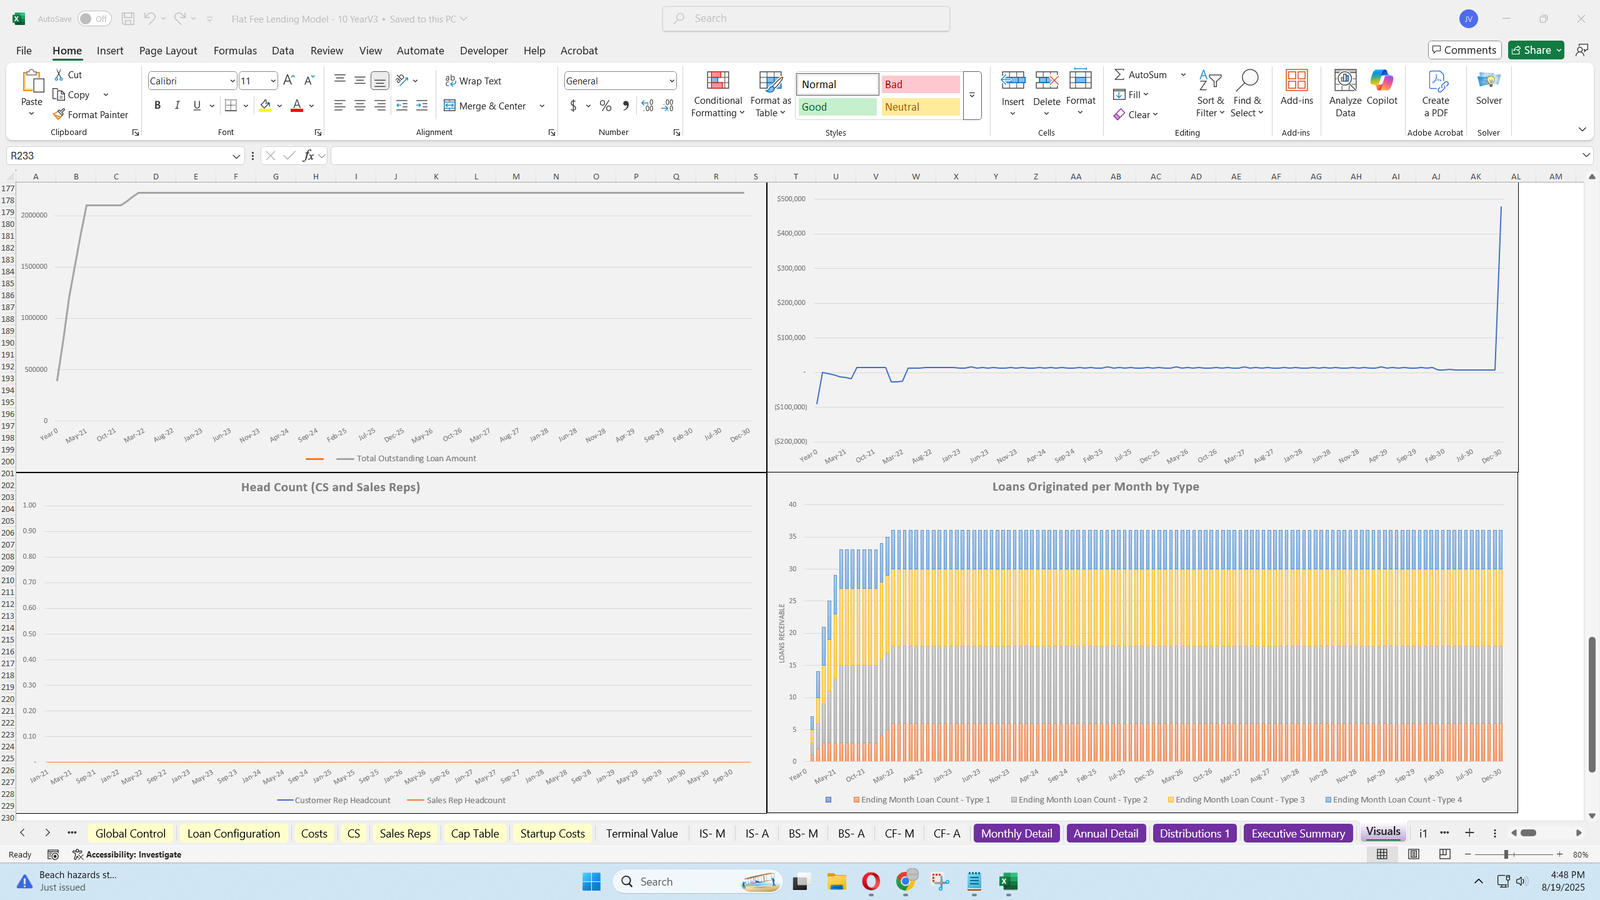Switch to the Executive Summary sheet
Viewport: 1600px width, 900px height.
pos(1297,834)
